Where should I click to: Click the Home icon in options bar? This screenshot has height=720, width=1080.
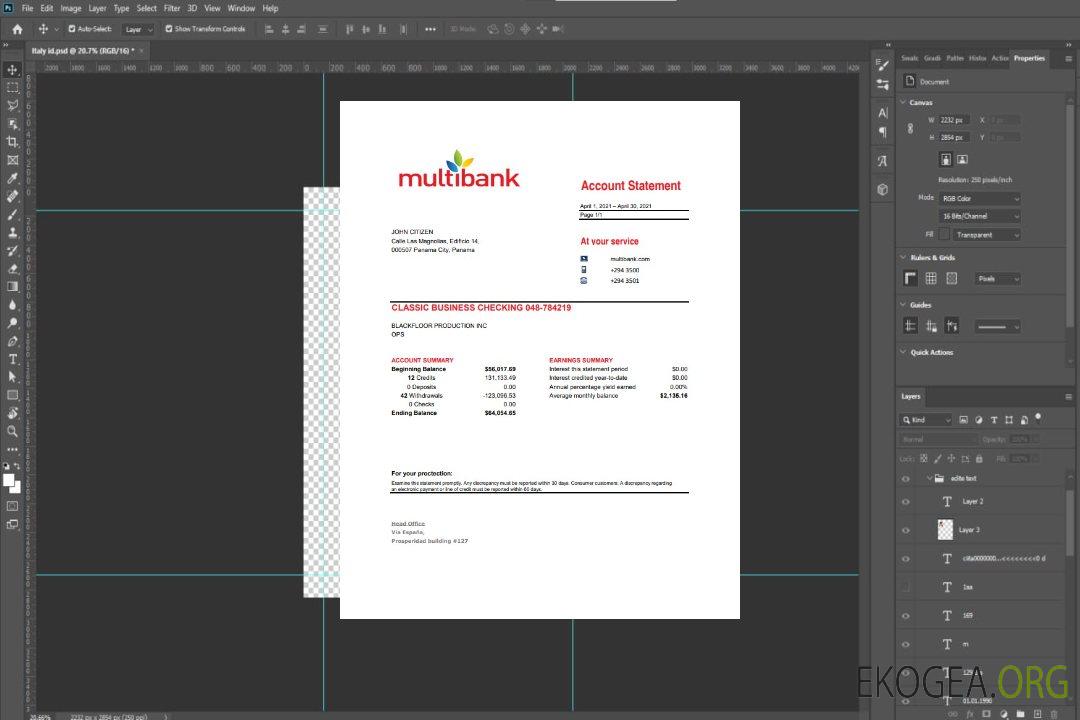(x=17, y=29)
